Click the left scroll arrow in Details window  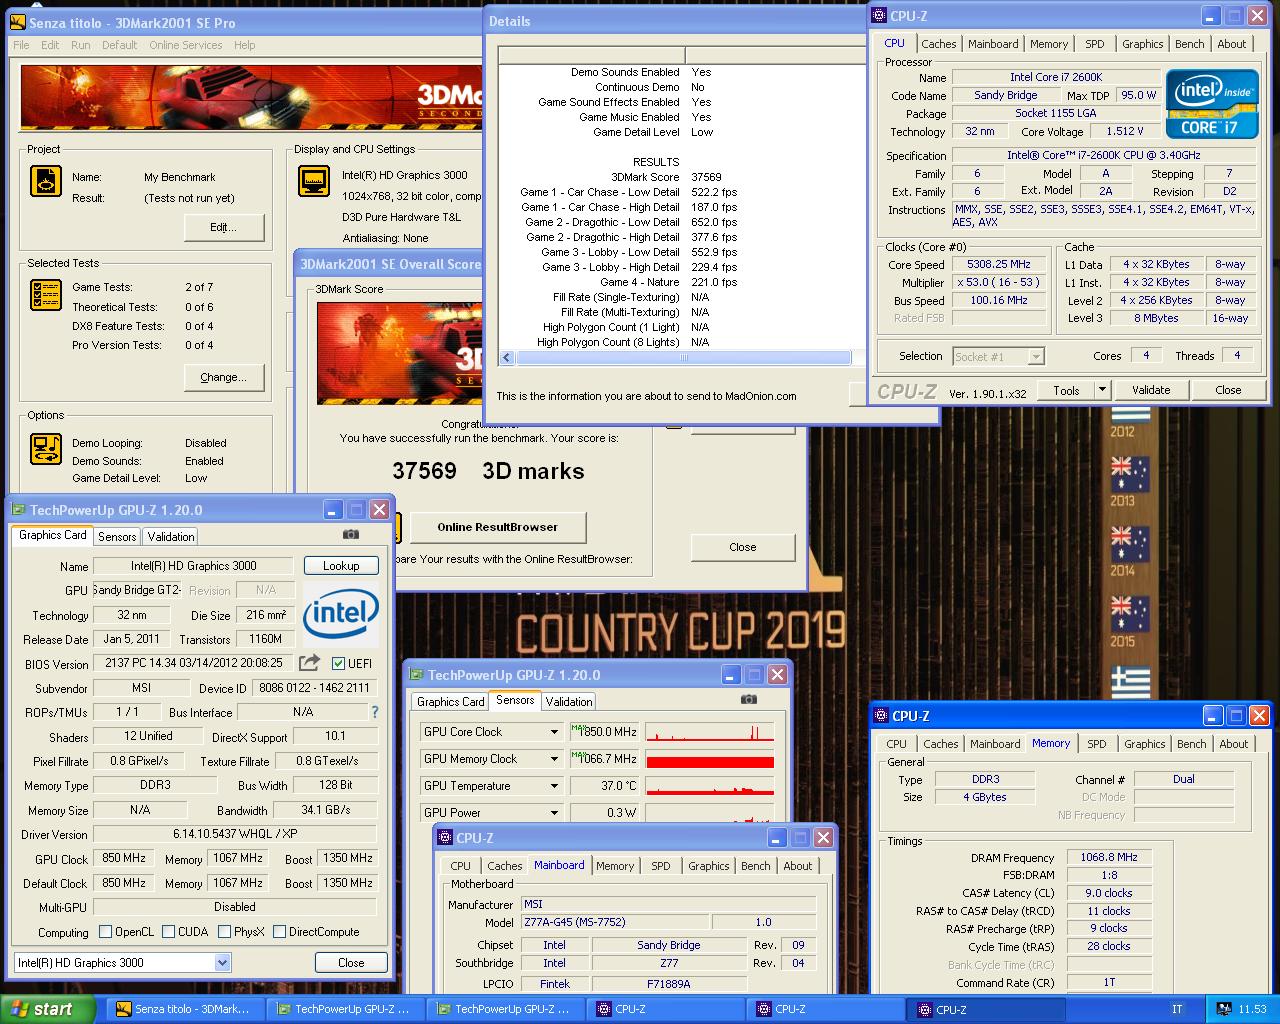coord(507,358)
